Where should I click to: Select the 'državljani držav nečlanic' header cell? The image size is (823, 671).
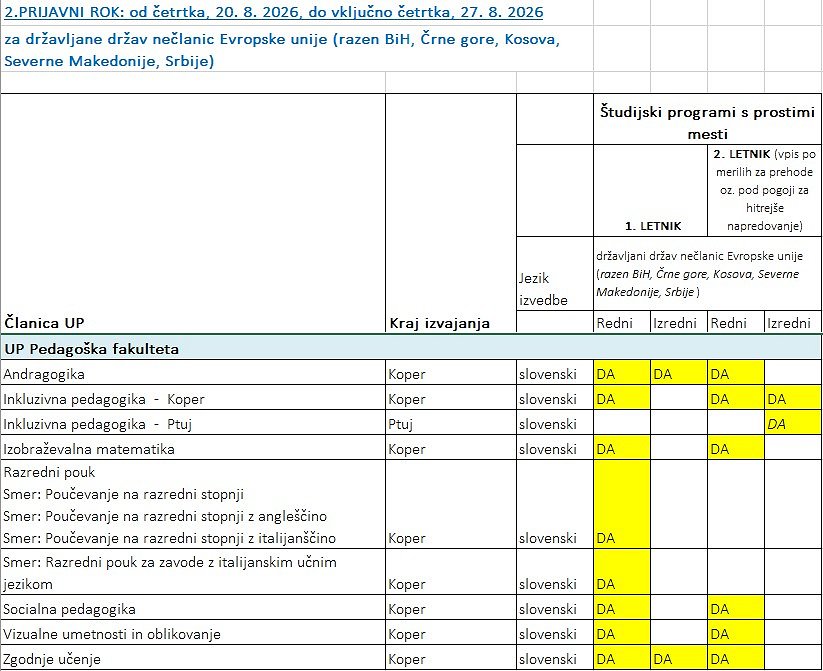click(707, 273)
